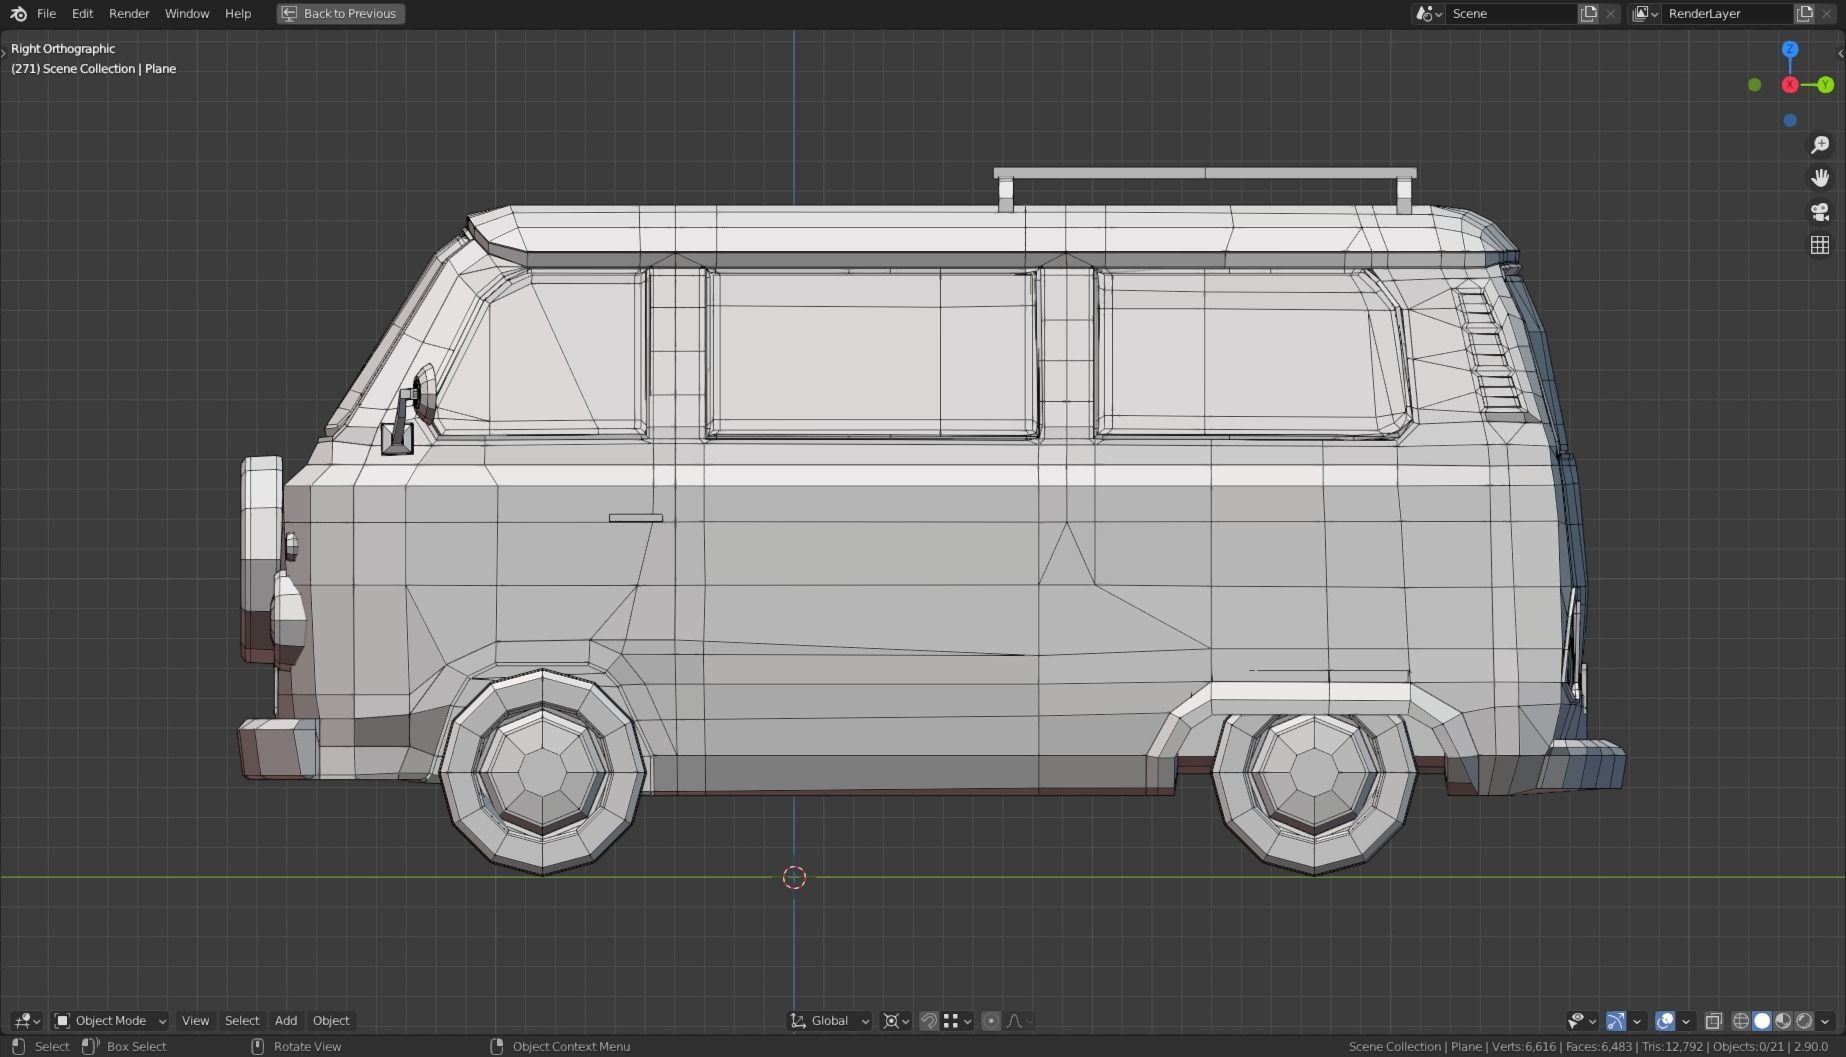Switch to Wireframe viewport shading

pyautogui.click(x=1742, y=1020)
